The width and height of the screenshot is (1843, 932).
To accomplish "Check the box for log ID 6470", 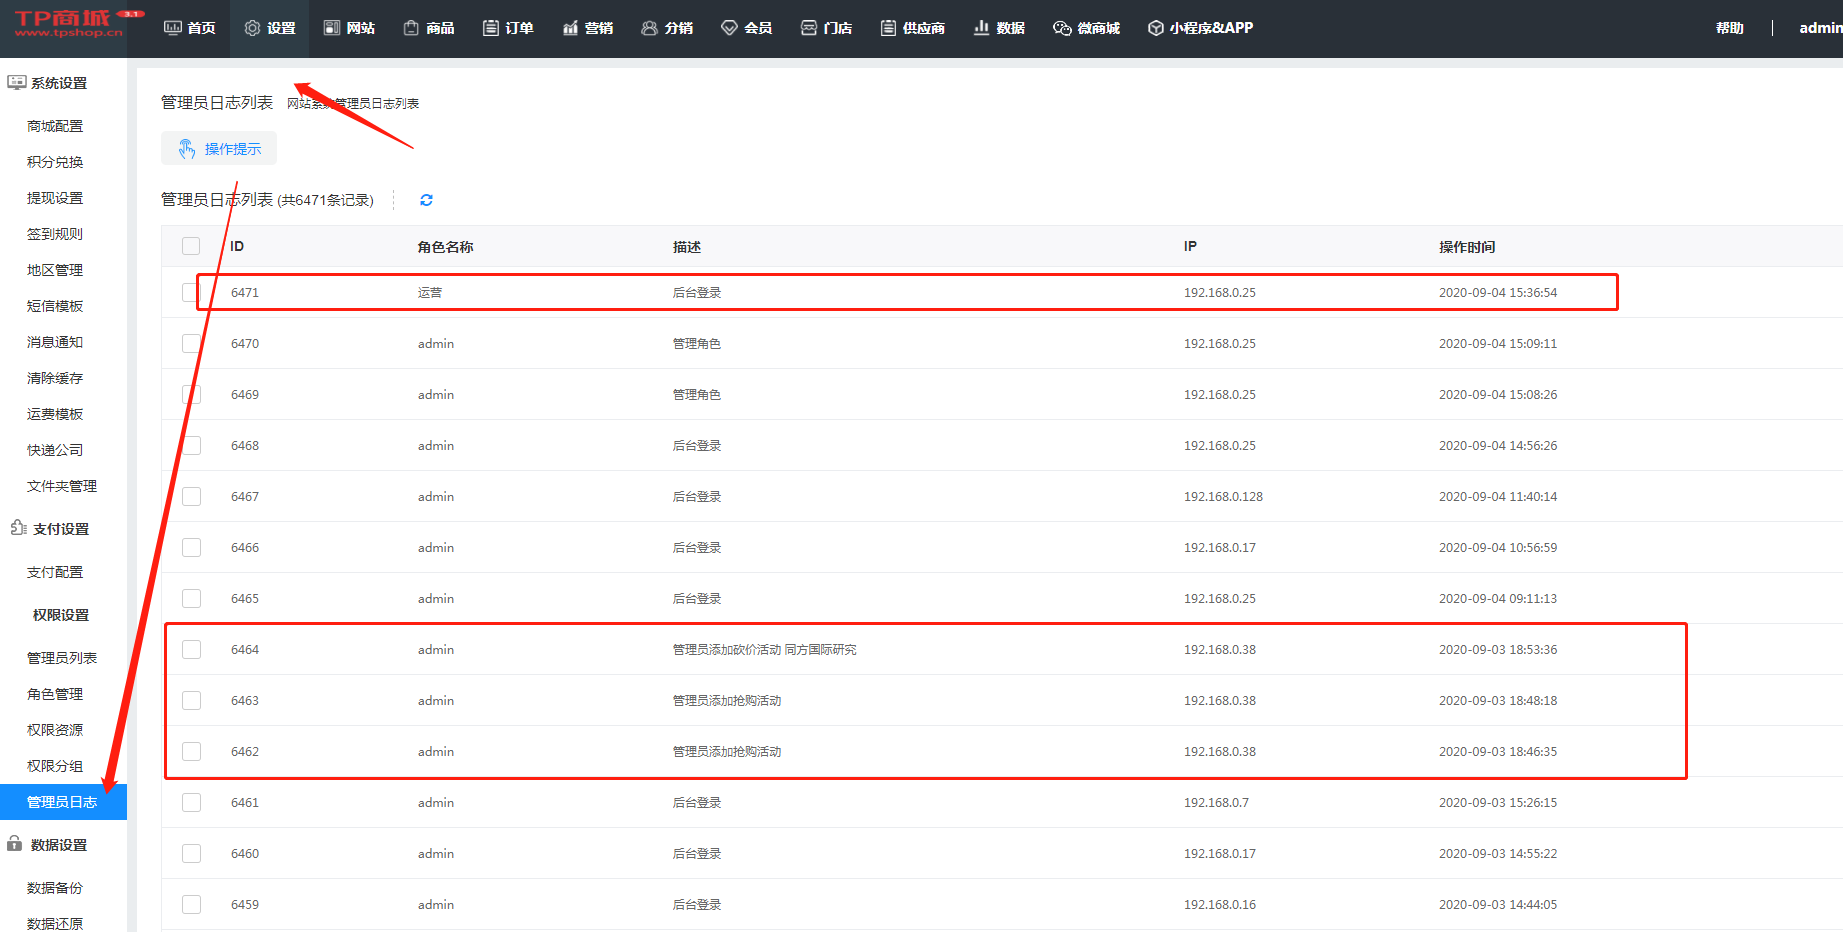I will [191, 344].
